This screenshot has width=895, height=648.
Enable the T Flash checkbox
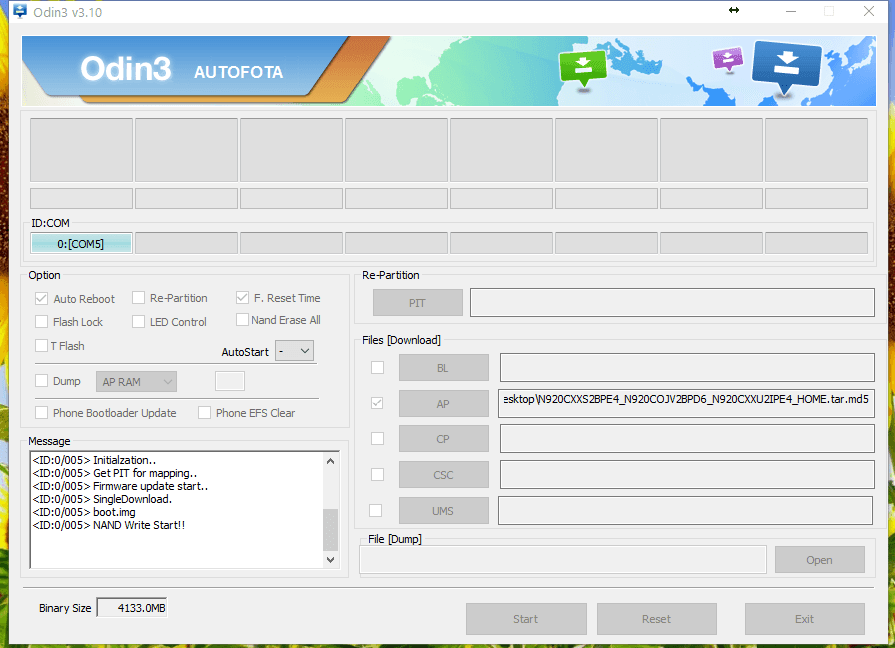click(x=41, y=345)
